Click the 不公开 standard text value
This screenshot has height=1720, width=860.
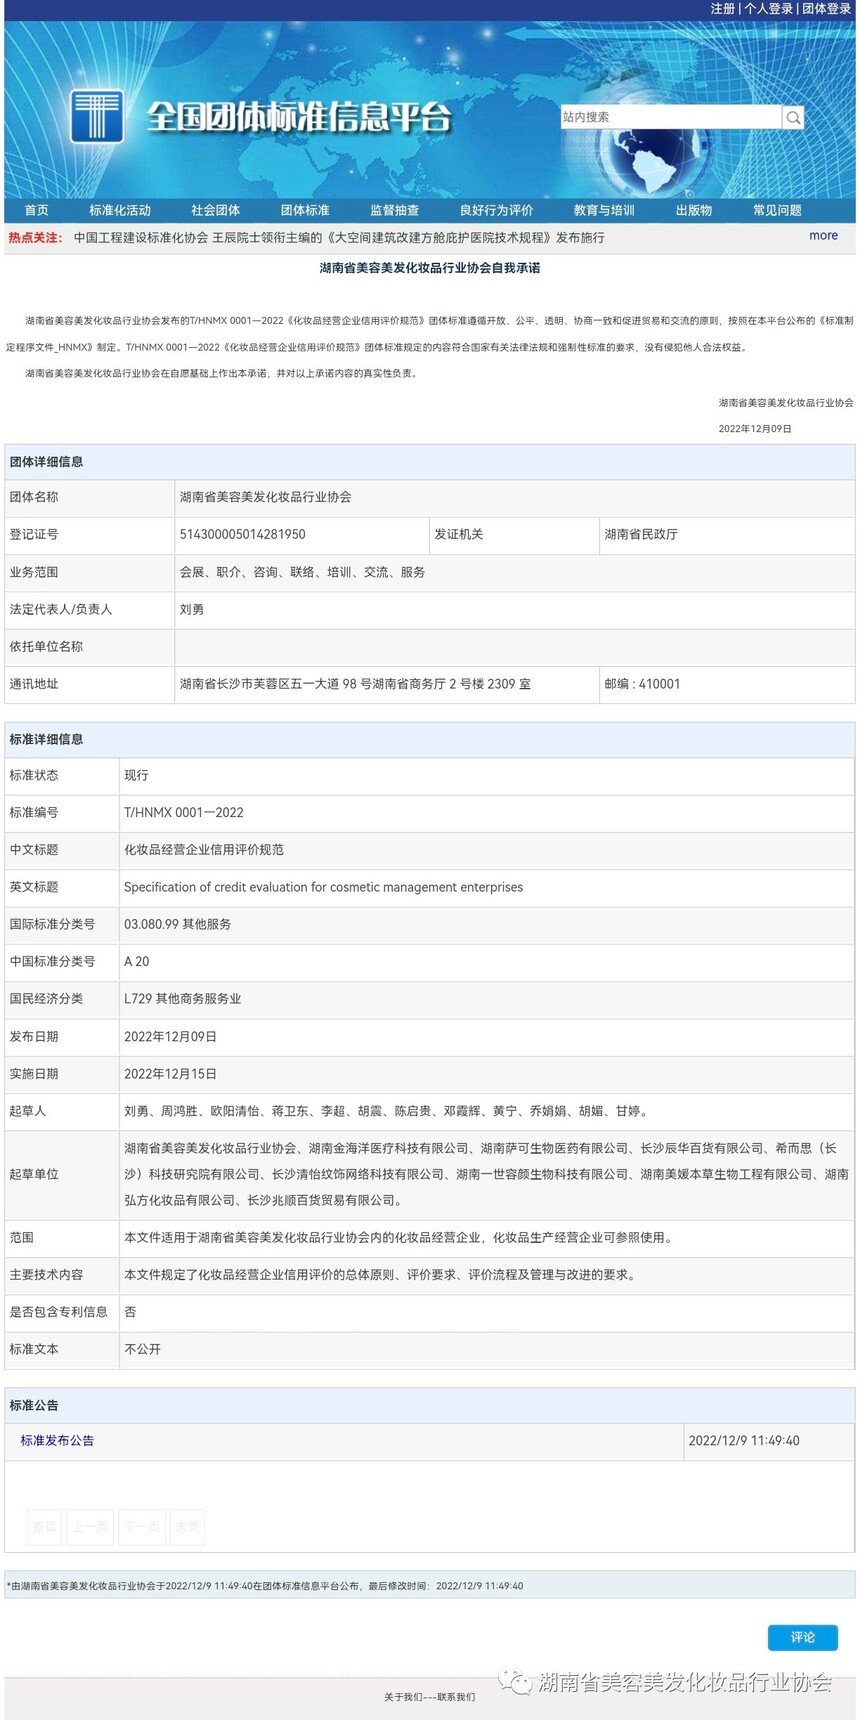pos(142,1350)
